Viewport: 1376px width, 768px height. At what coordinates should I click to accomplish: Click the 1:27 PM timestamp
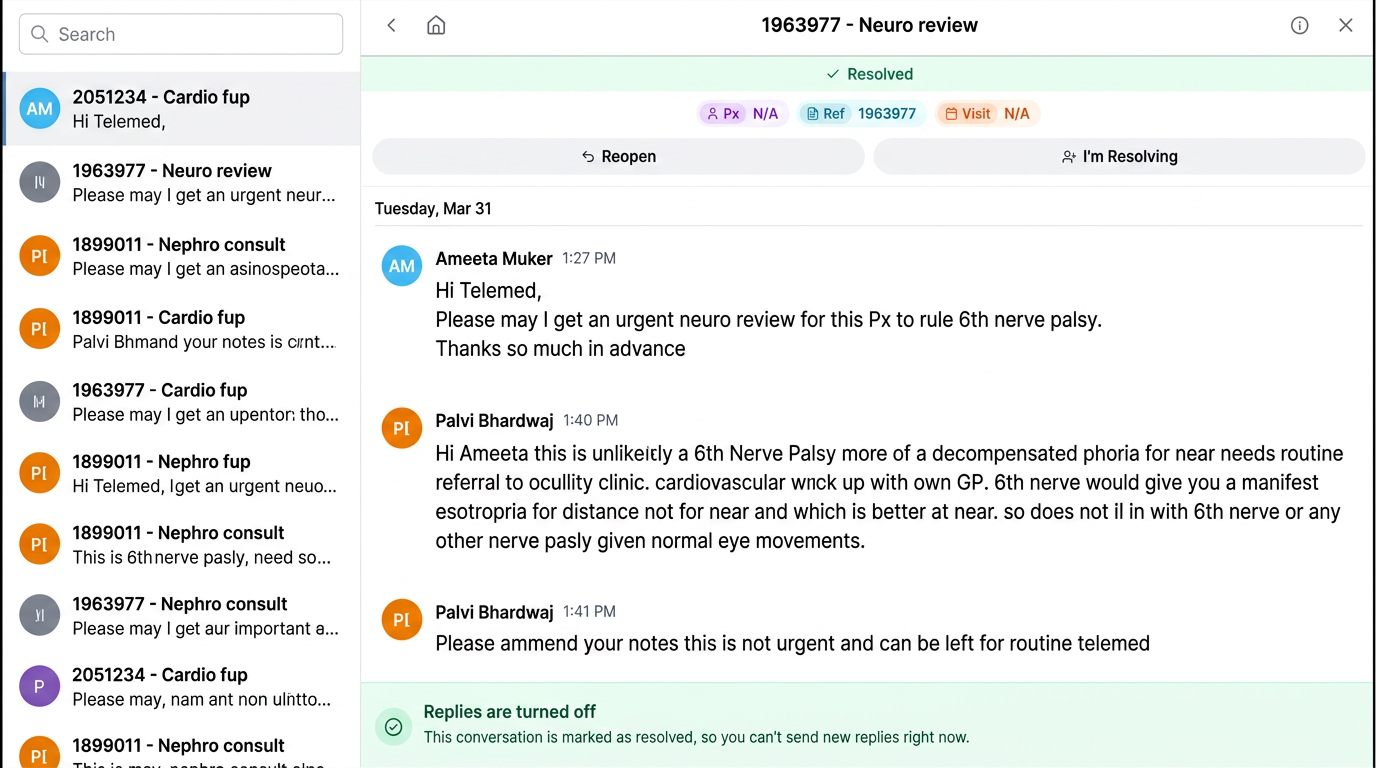point(589,258)
